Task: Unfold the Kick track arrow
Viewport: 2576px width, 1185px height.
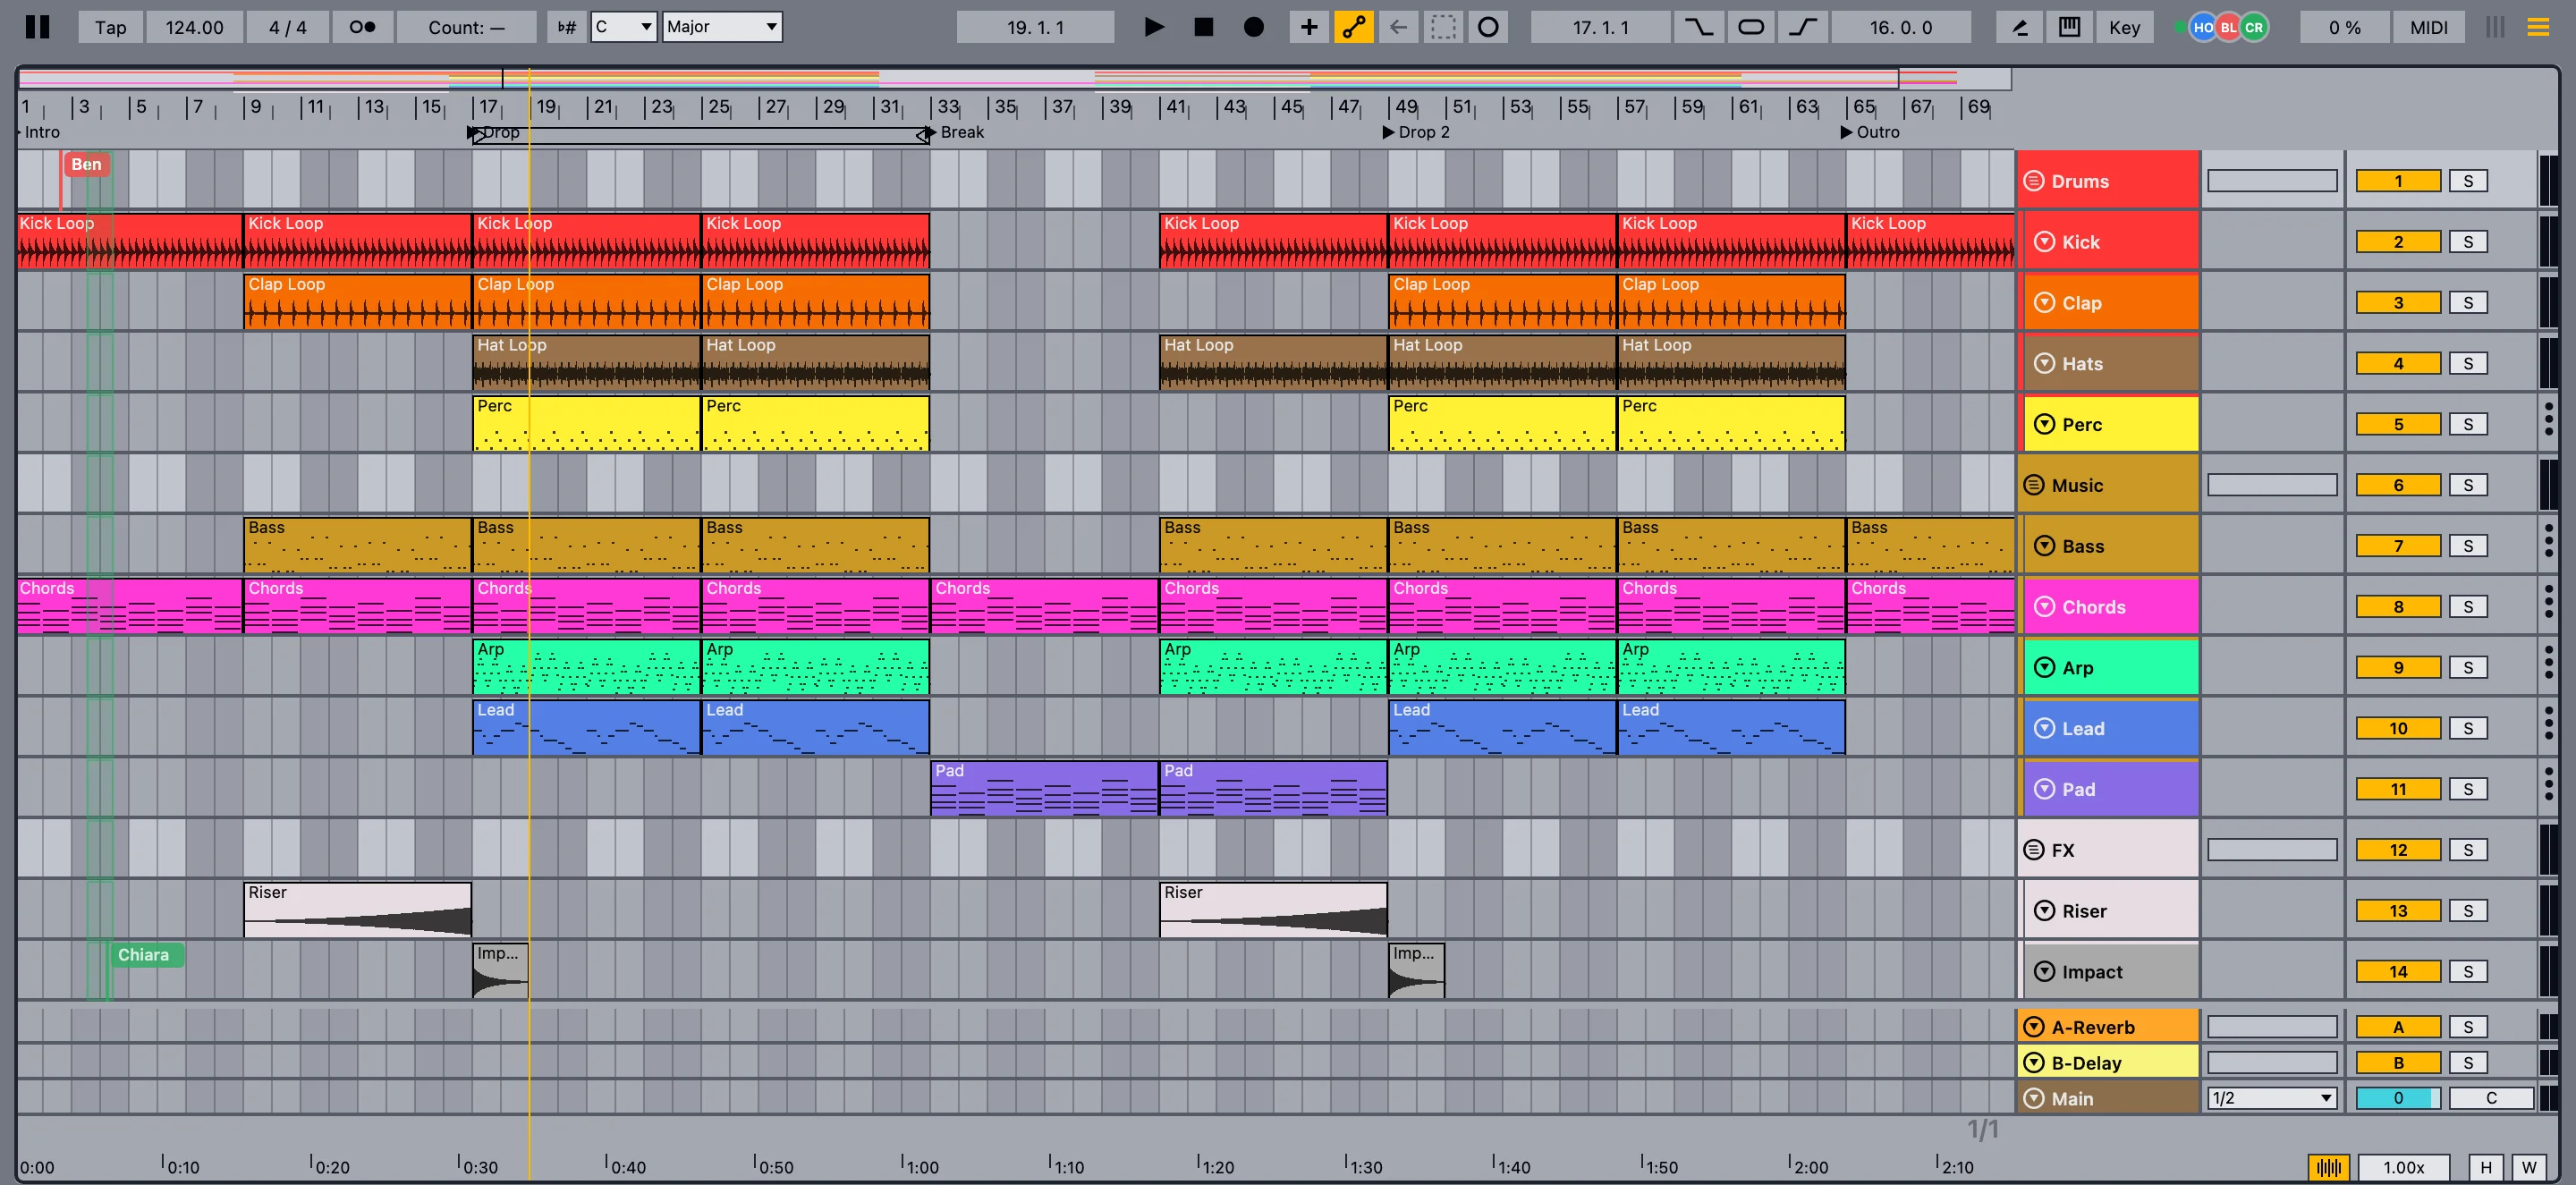Action: (2045, 242)
